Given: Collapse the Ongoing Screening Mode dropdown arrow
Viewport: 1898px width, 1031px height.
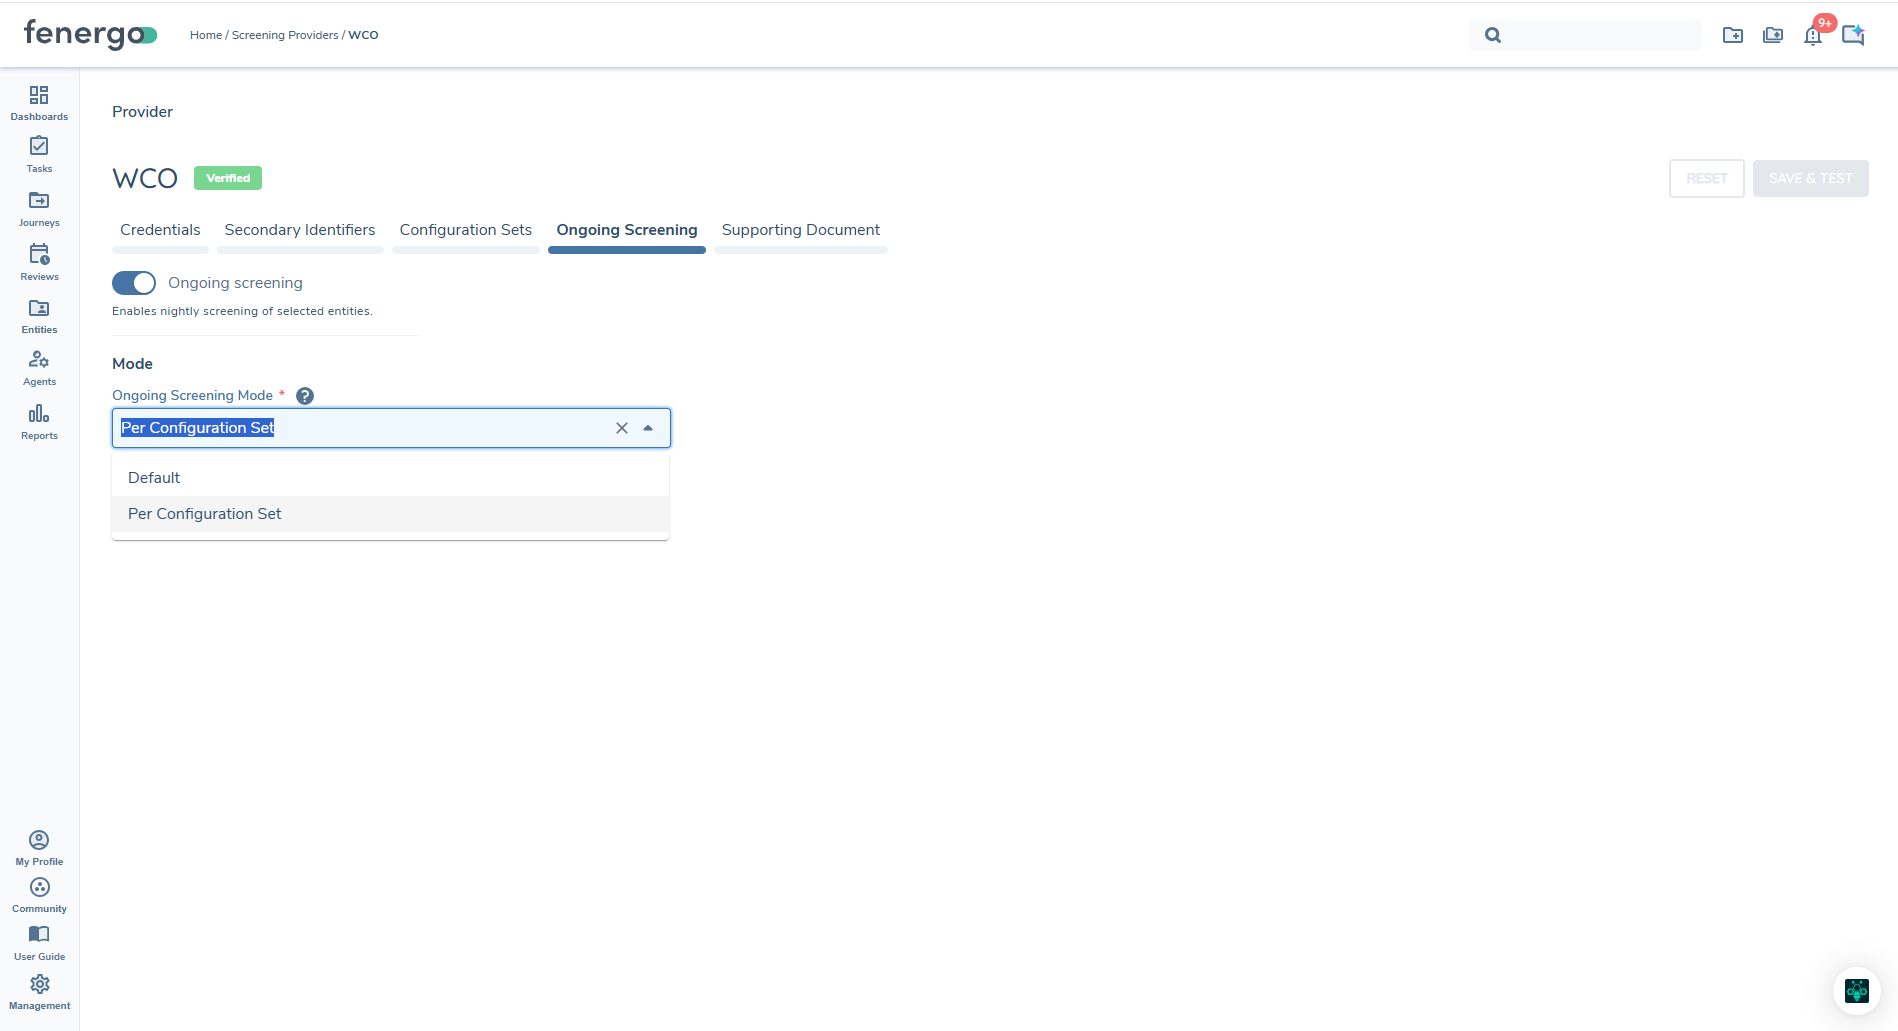Looking at the screenshot, I should pyautogui.click(x=648, y=428).
